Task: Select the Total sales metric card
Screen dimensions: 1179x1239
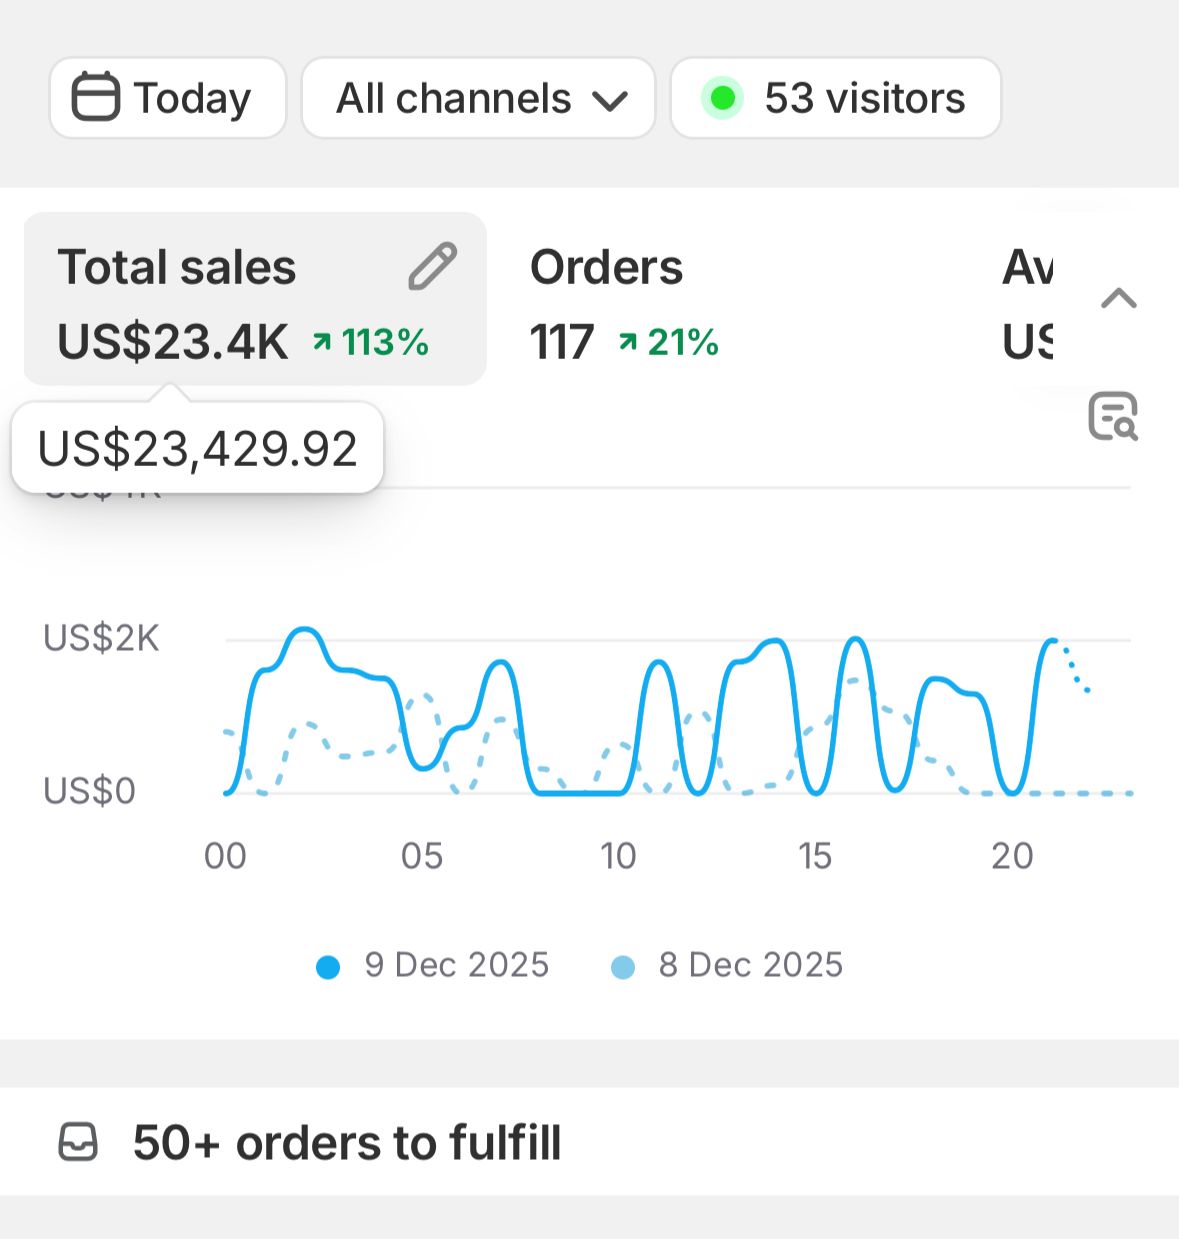Action: pyautogui.click(x=255, y=299)
